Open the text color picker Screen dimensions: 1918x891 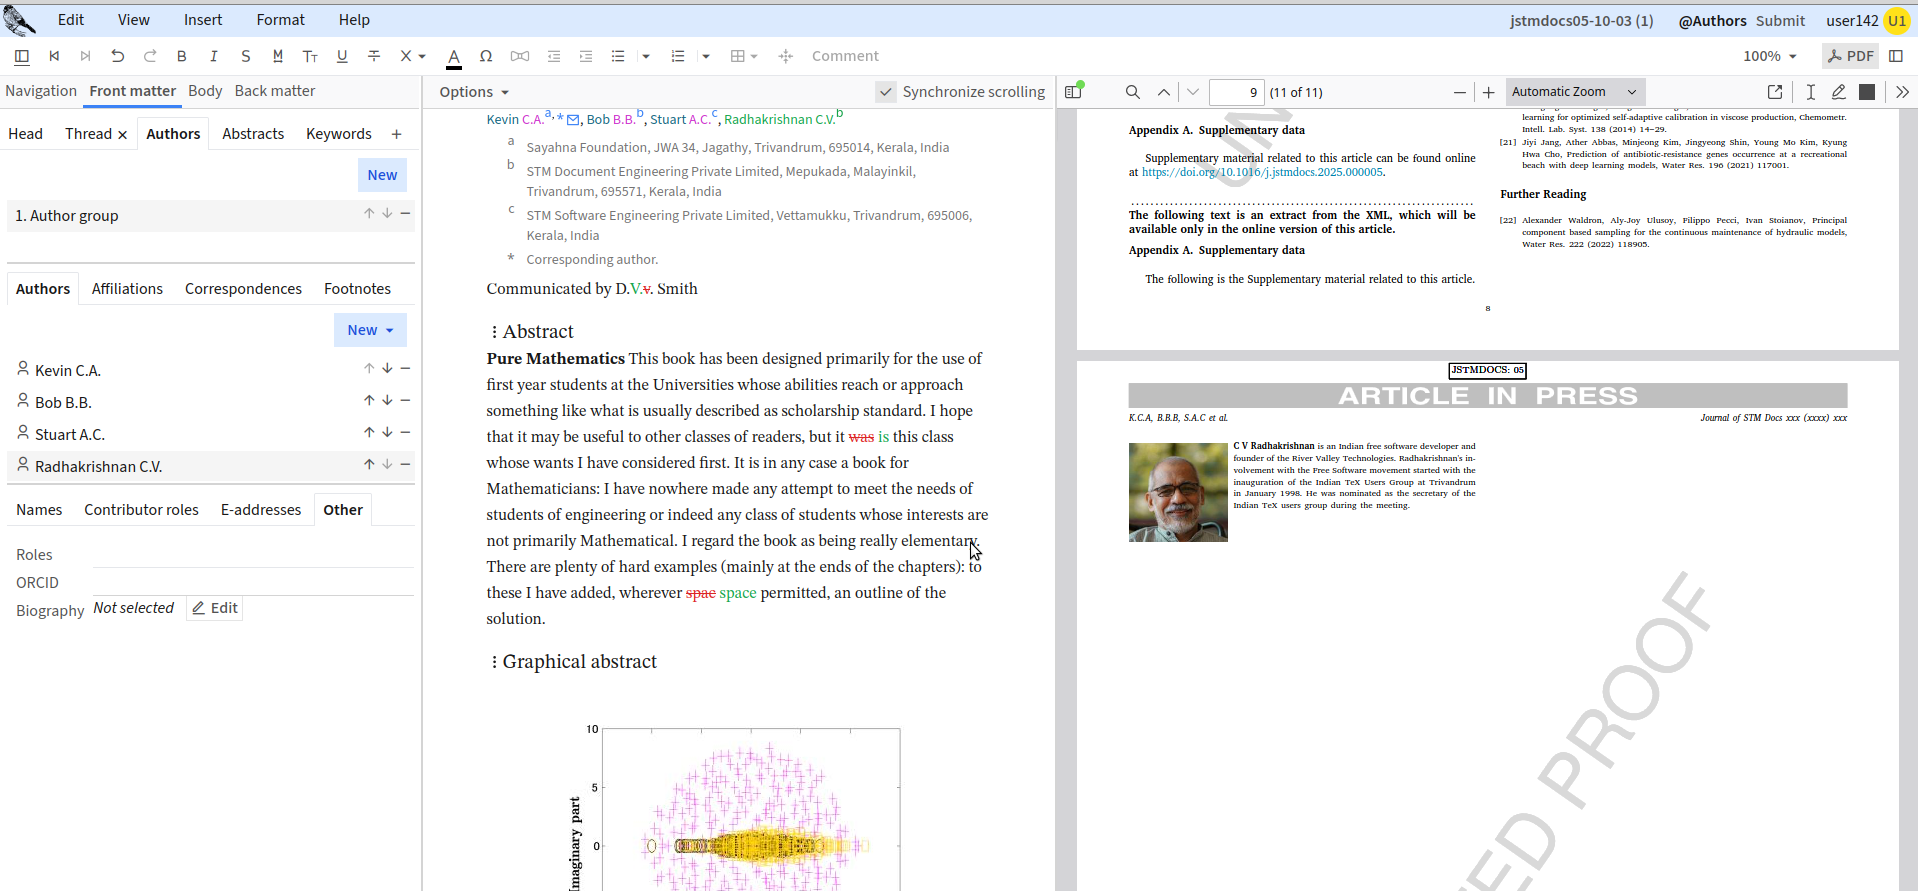pyautogui.click(x=454, y=56)
